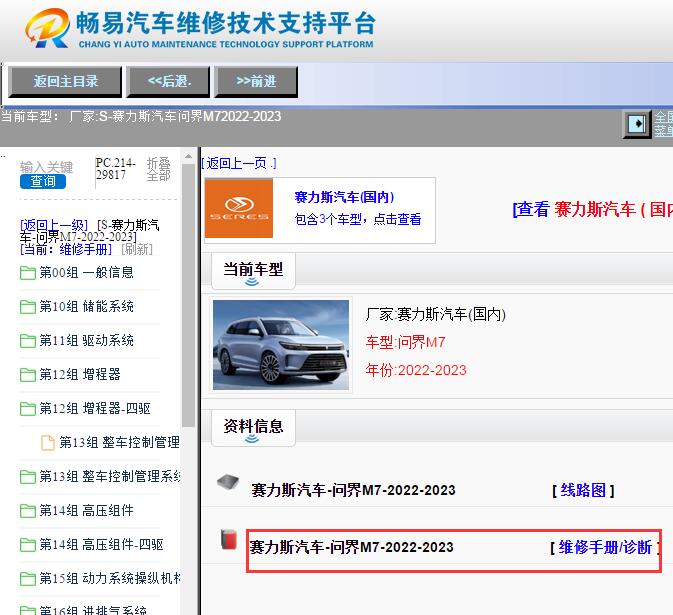Open folder icon for 第12组 增程器
Screen dimensions: 673x615
(28, 375)
